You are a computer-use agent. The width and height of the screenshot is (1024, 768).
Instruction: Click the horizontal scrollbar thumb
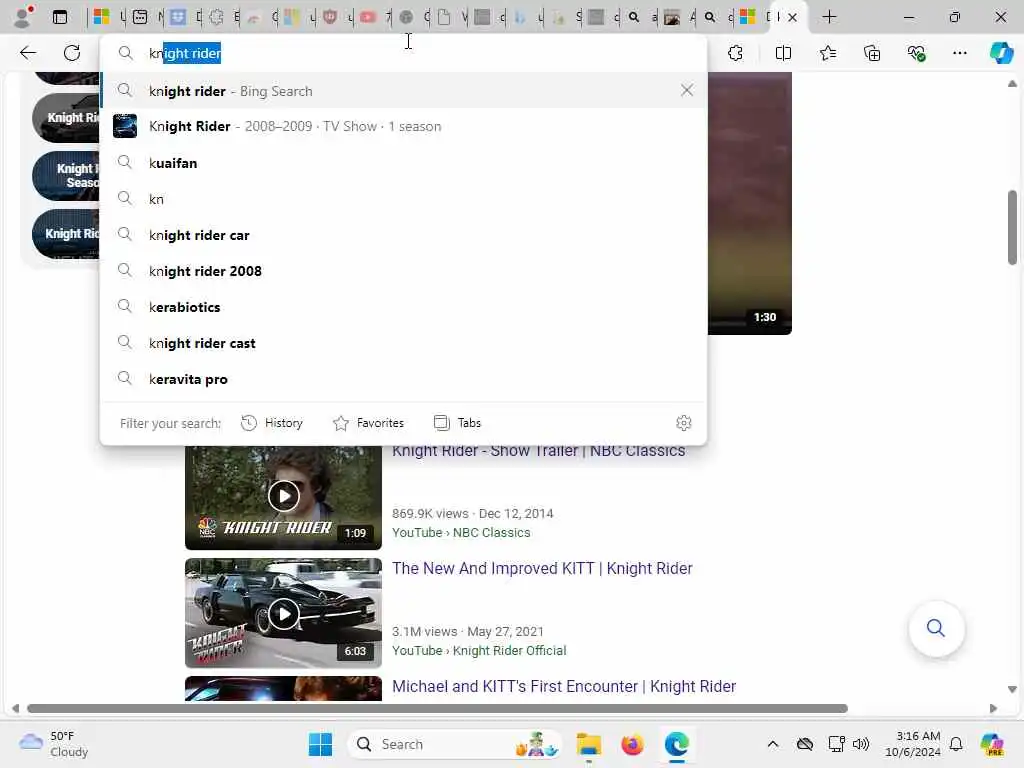438,709
